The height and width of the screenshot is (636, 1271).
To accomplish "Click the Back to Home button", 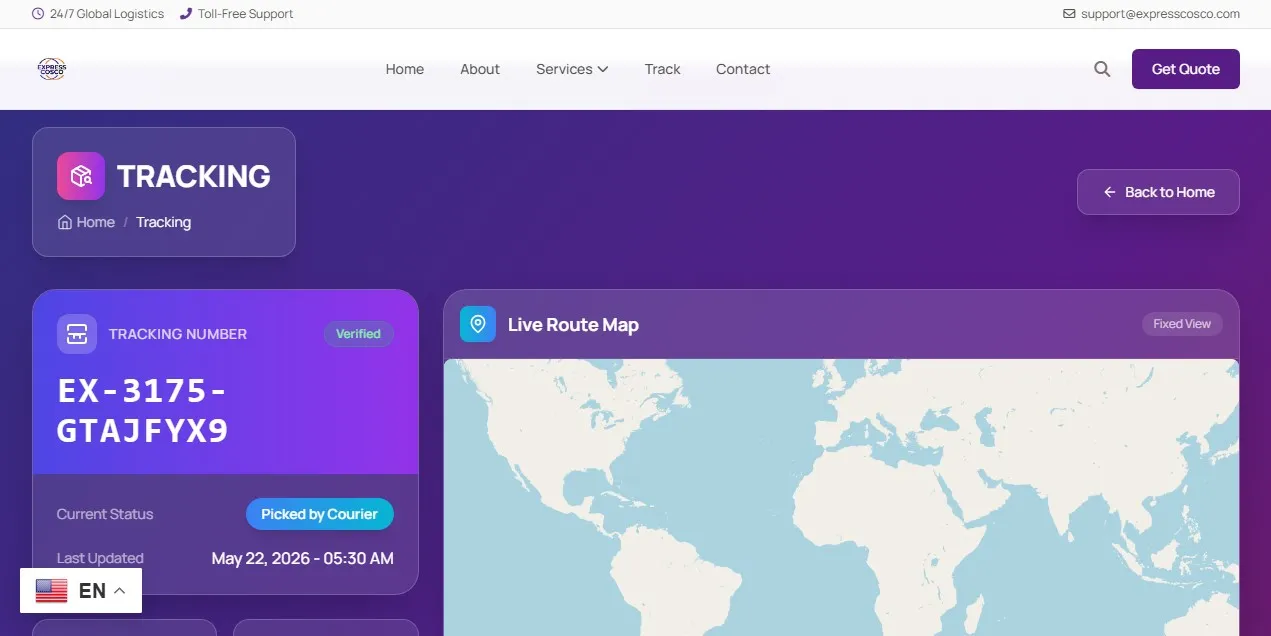I will point(1158,192).
